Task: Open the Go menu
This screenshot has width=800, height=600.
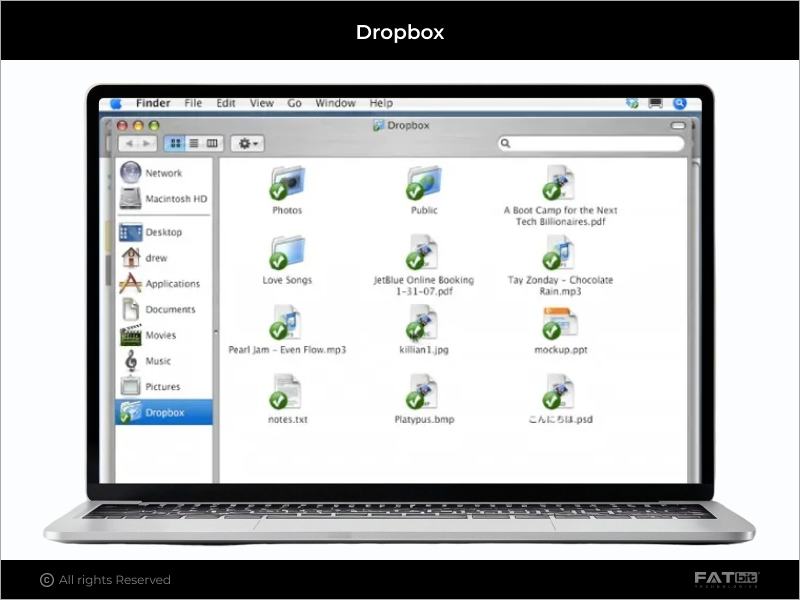Action: pyautogui.click(x=294, y=103)
